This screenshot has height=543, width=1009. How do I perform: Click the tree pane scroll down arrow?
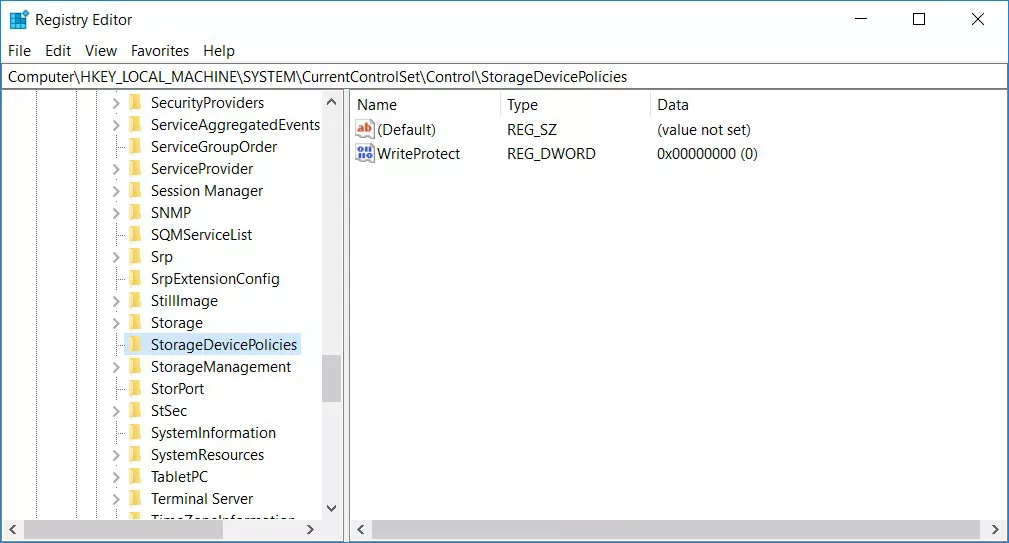pyautogui.click(x=331, y=508)
